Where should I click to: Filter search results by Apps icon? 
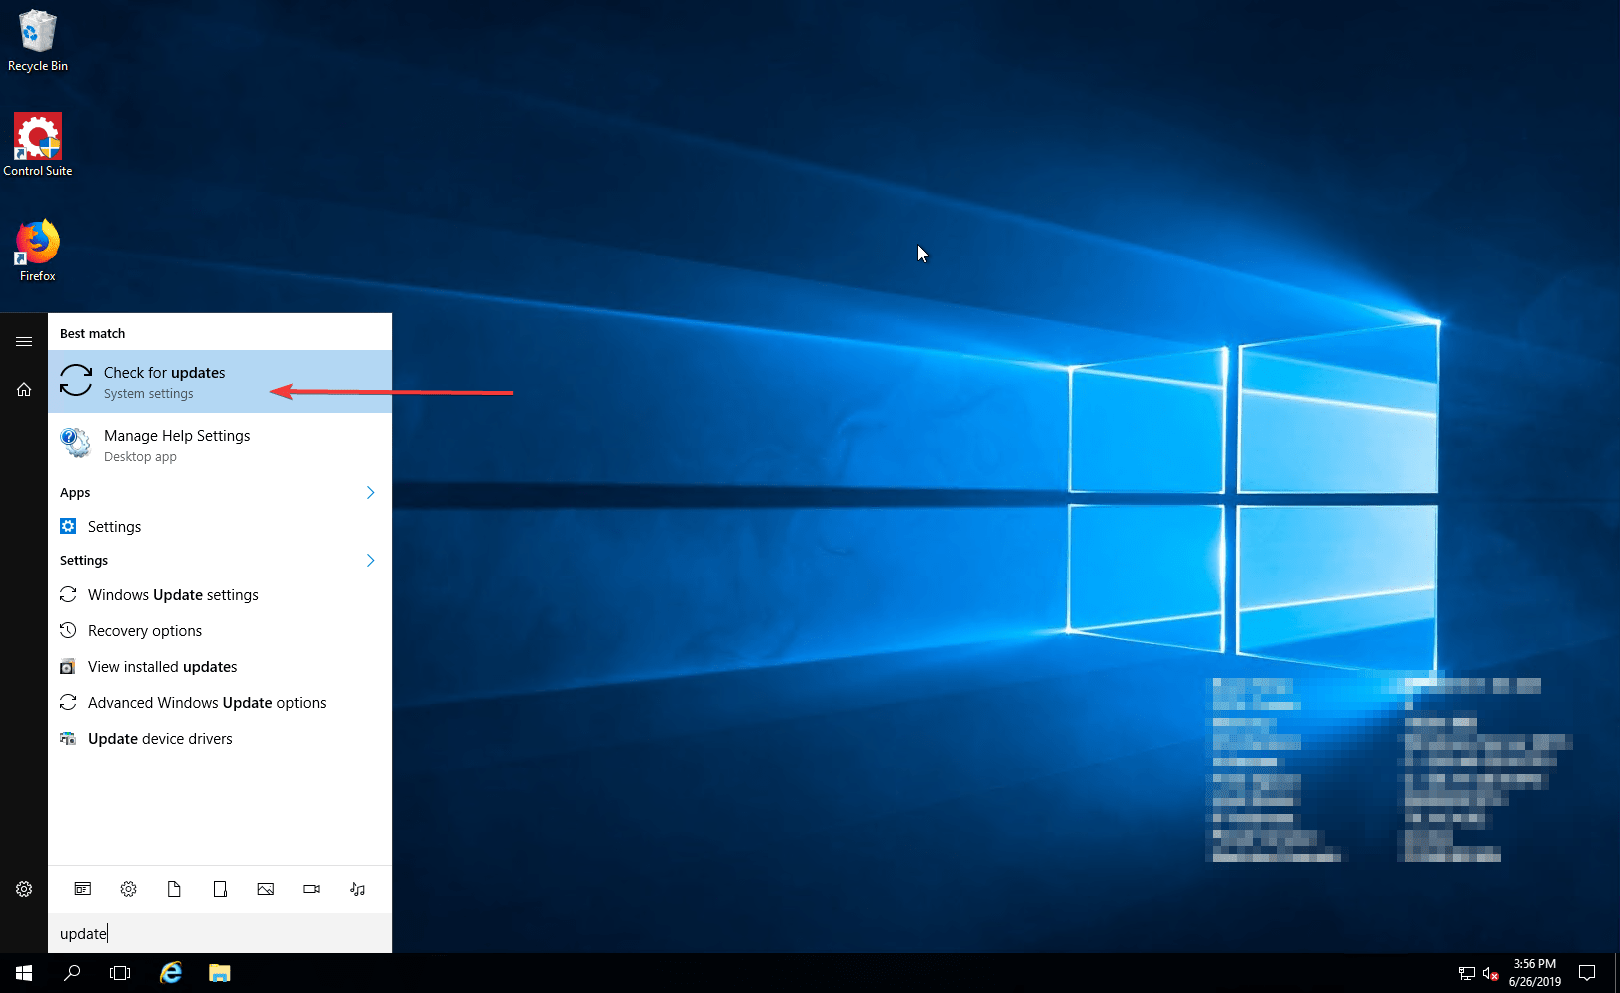[x=83, y=889]
